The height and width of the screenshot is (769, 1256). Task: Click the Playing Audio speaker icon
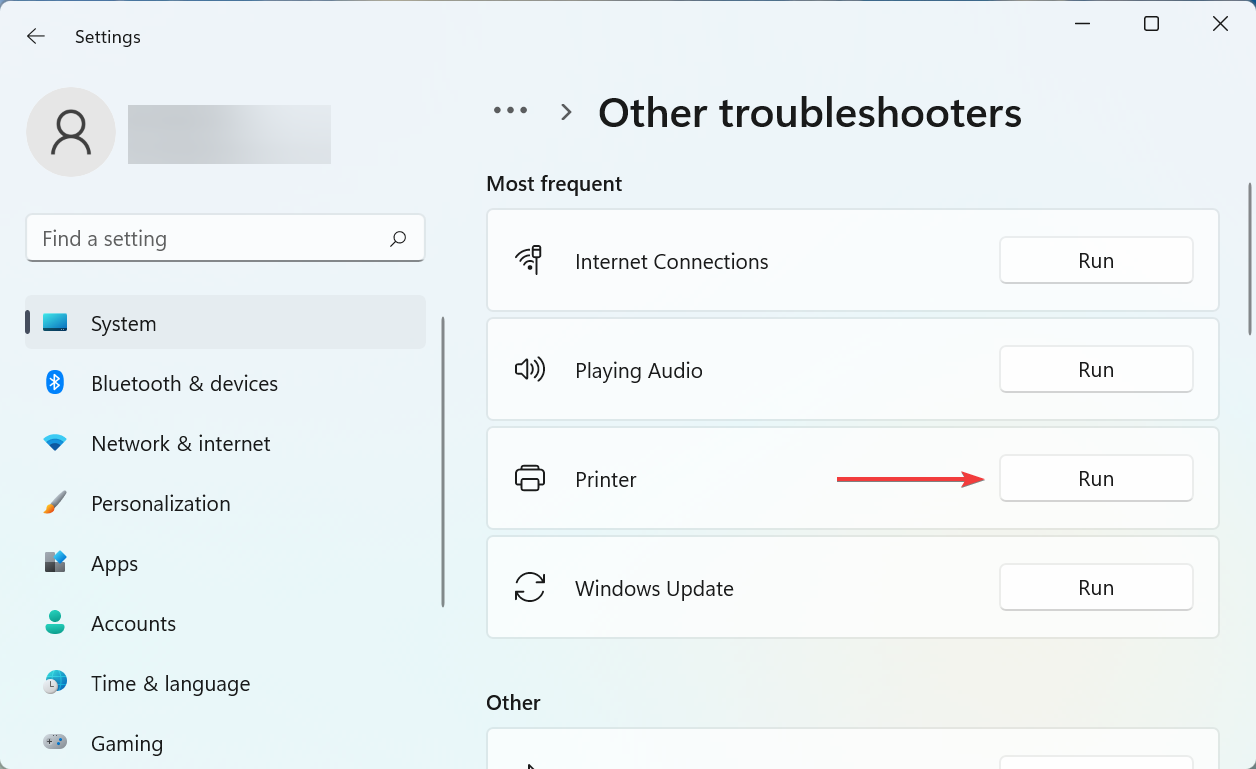point(529,370)
